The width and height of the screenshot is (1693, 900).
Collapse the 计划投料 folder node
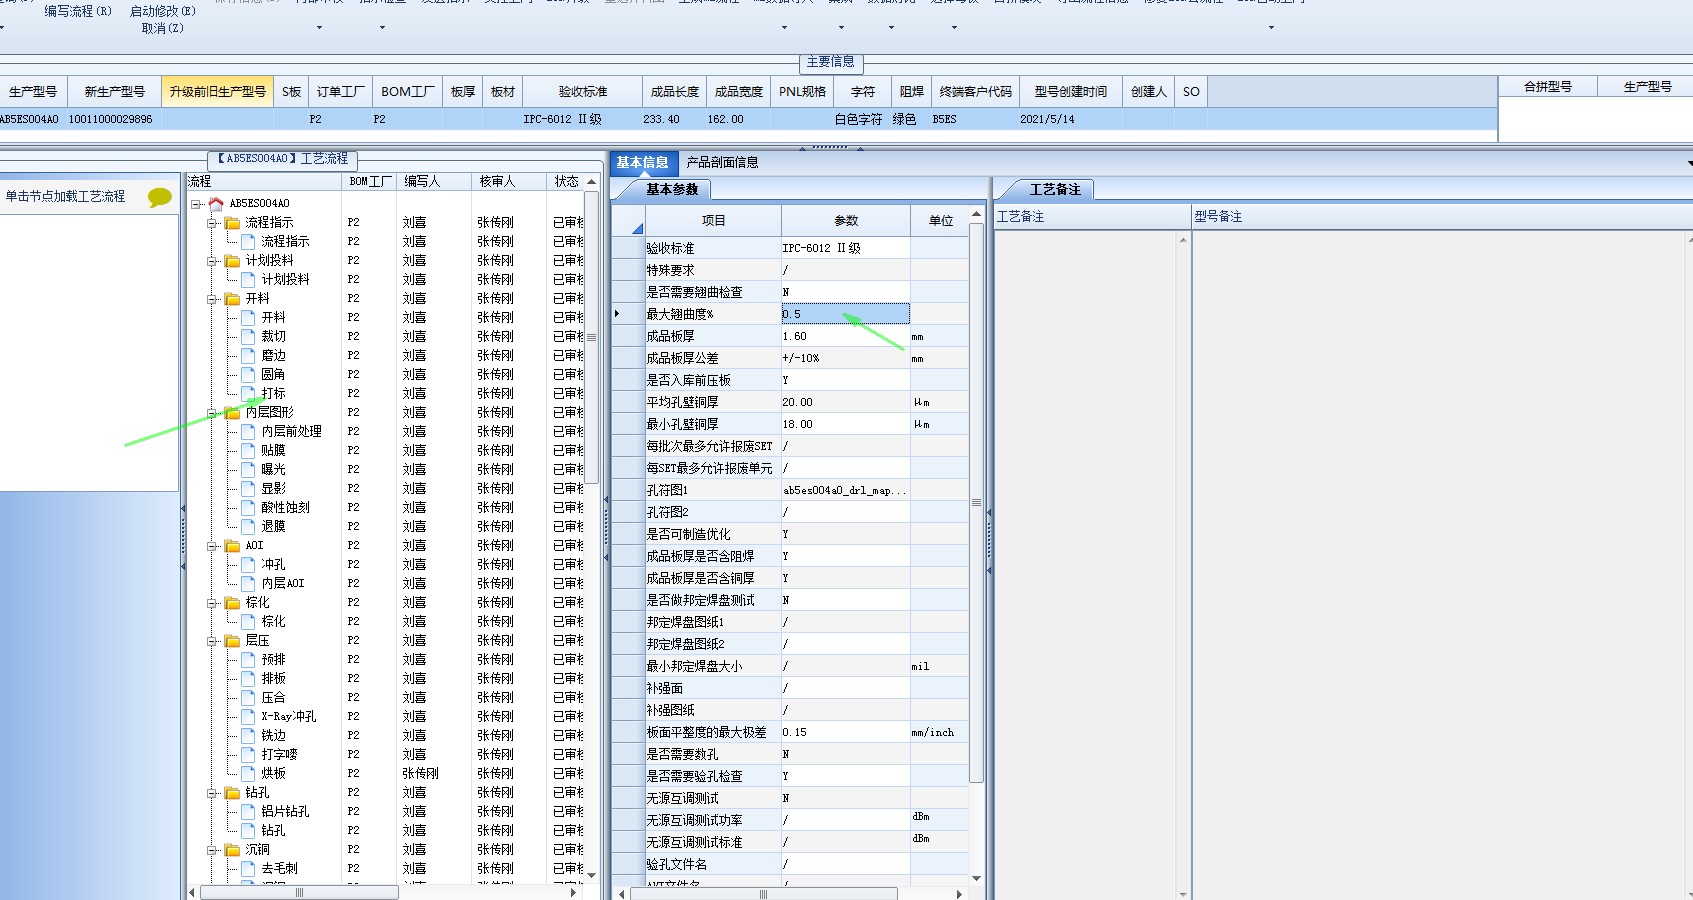point(212,261)
